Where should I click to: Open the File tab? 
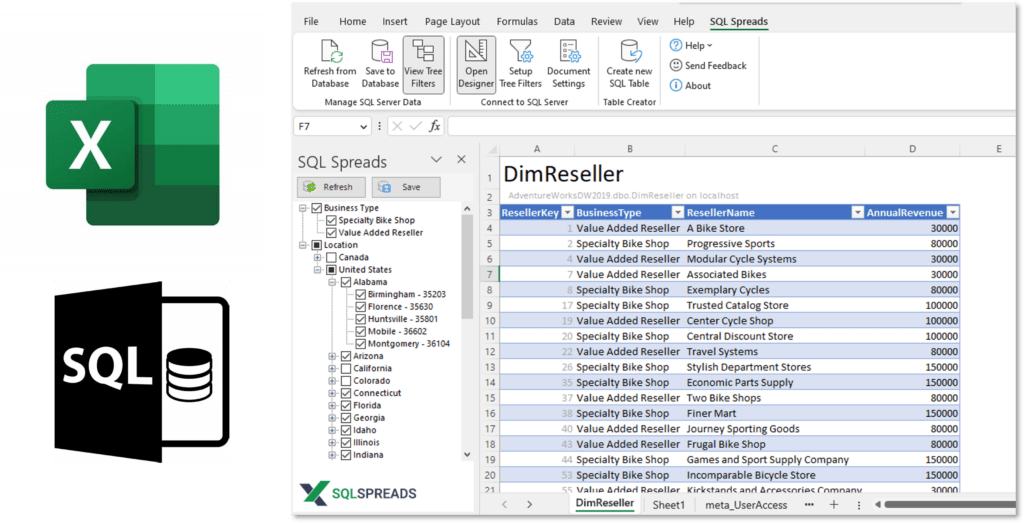(x=311, y=22)
